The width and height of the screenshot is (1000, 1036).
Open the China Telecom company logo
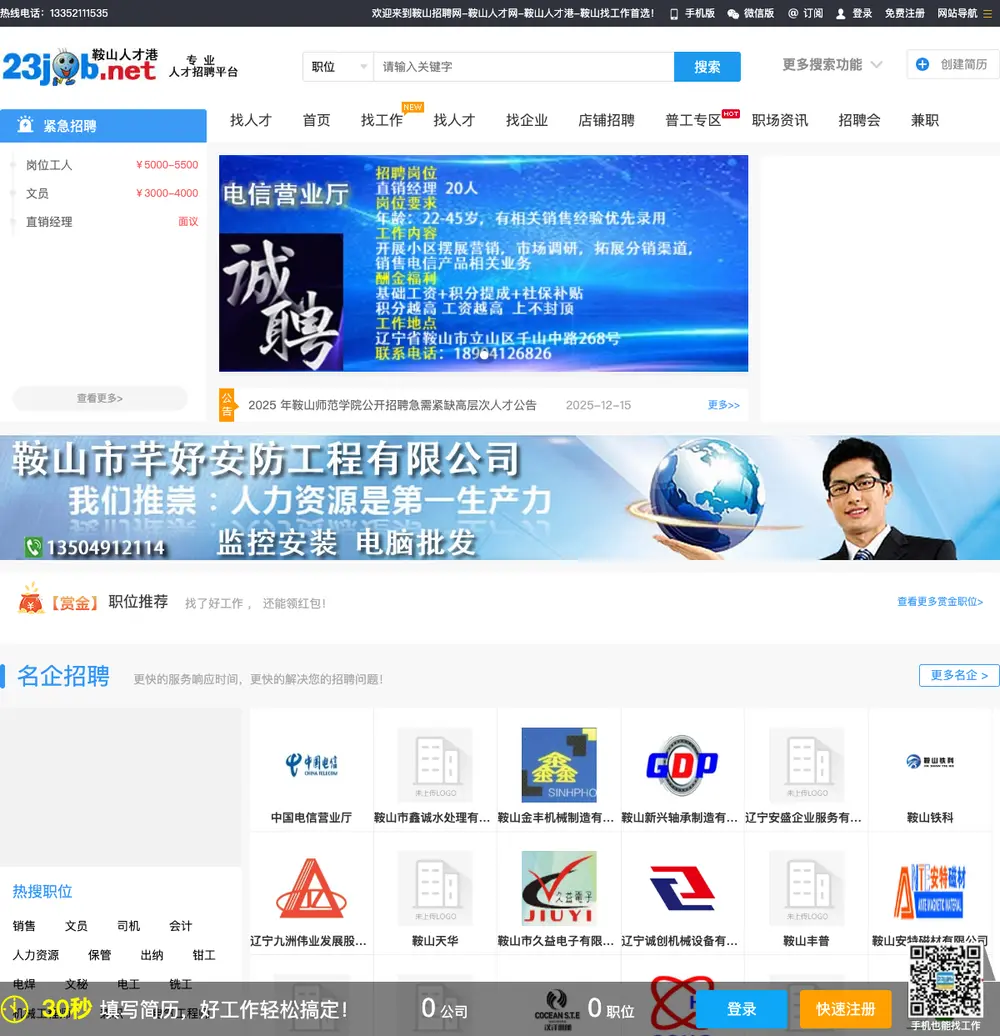pos(311,764)
